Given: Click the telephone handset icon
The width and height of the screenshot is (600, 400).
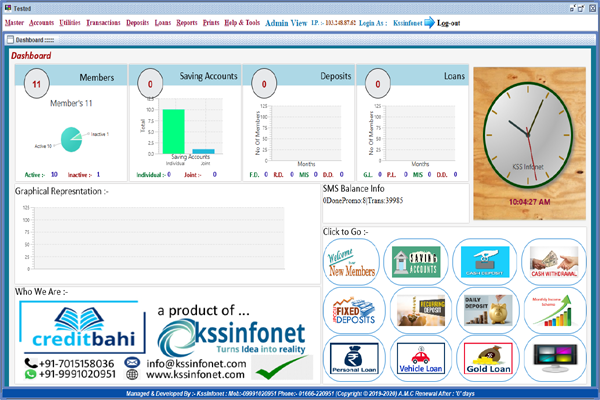Looking at the screenshot, I should [30, 362].
